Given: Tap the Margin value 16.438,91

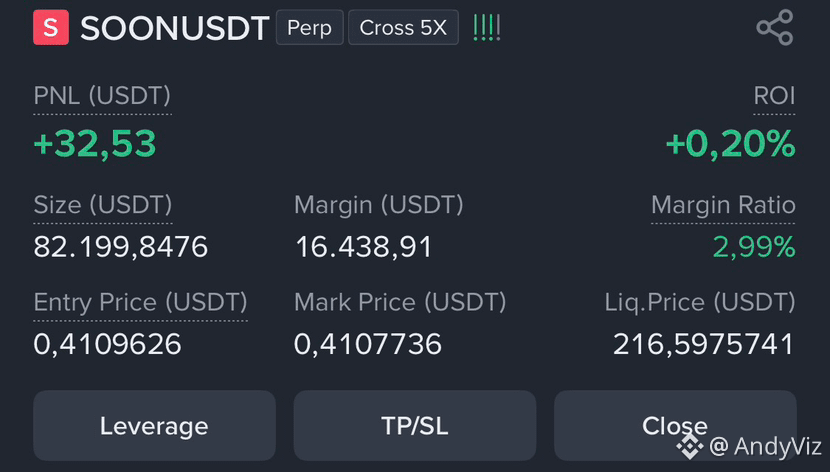Looking at the screenshot, I should point(364,247).
